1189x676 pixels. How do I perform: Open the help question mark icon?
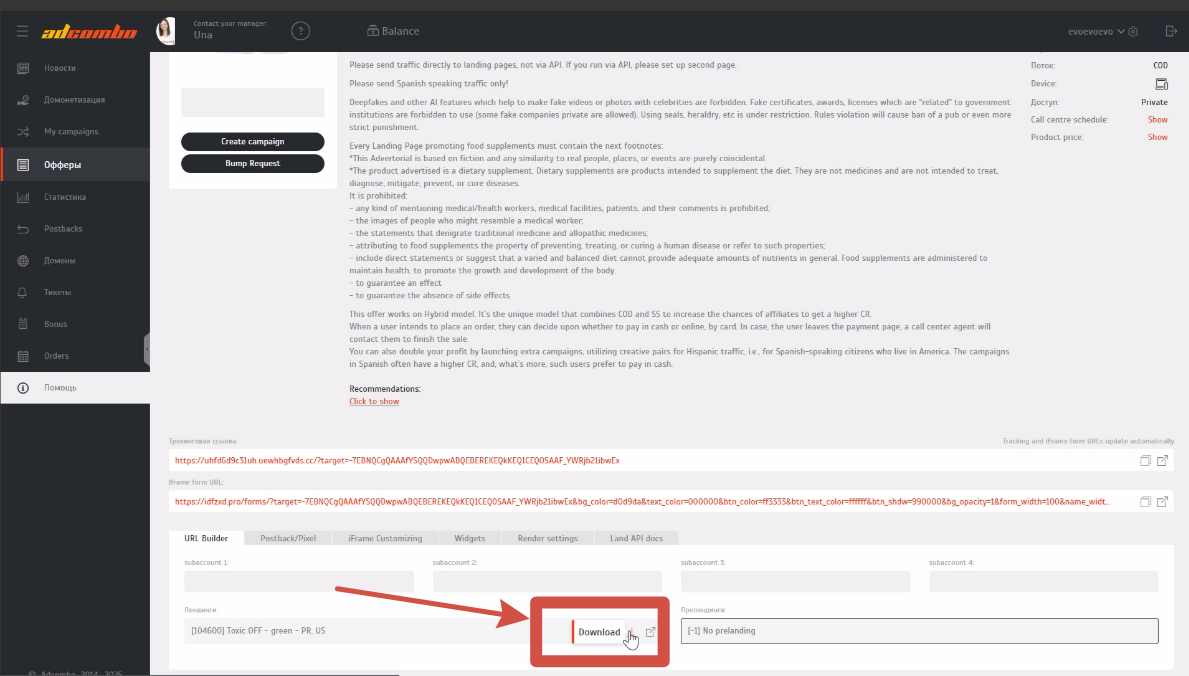pos(300,31)
